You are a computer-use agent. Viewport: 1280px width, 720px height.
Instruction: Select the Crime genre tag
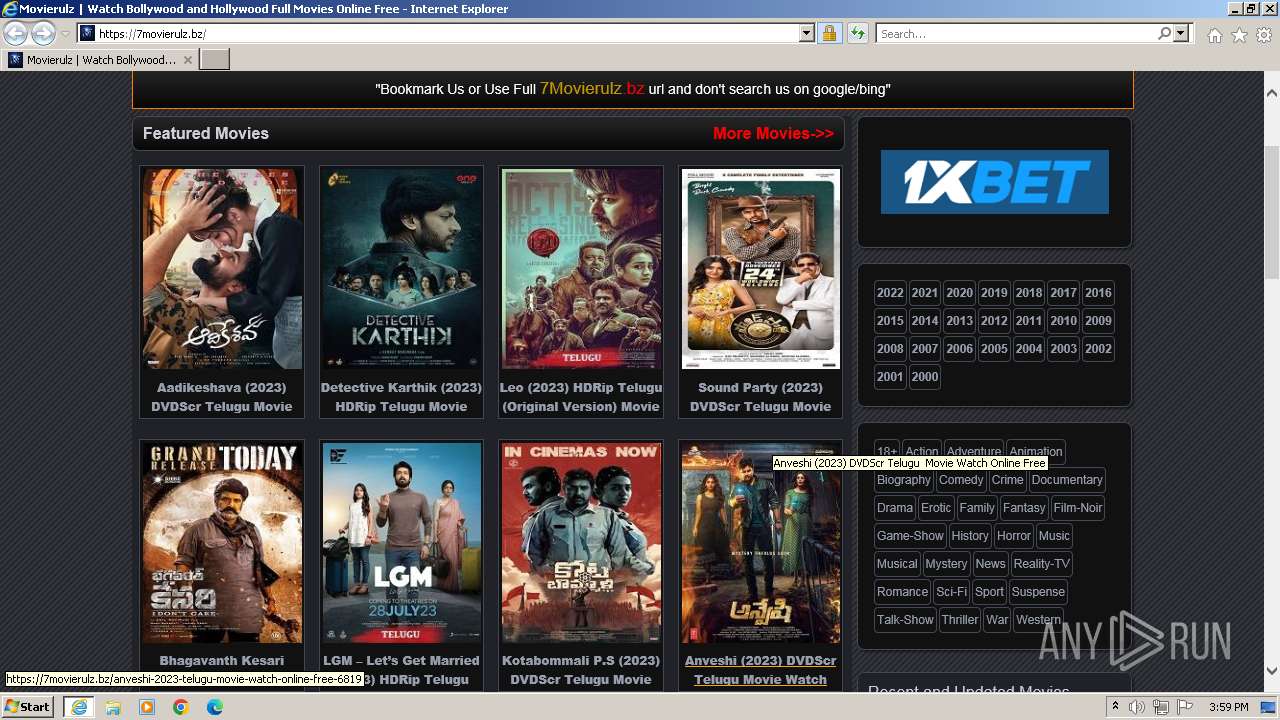(x=1007, y=480)
